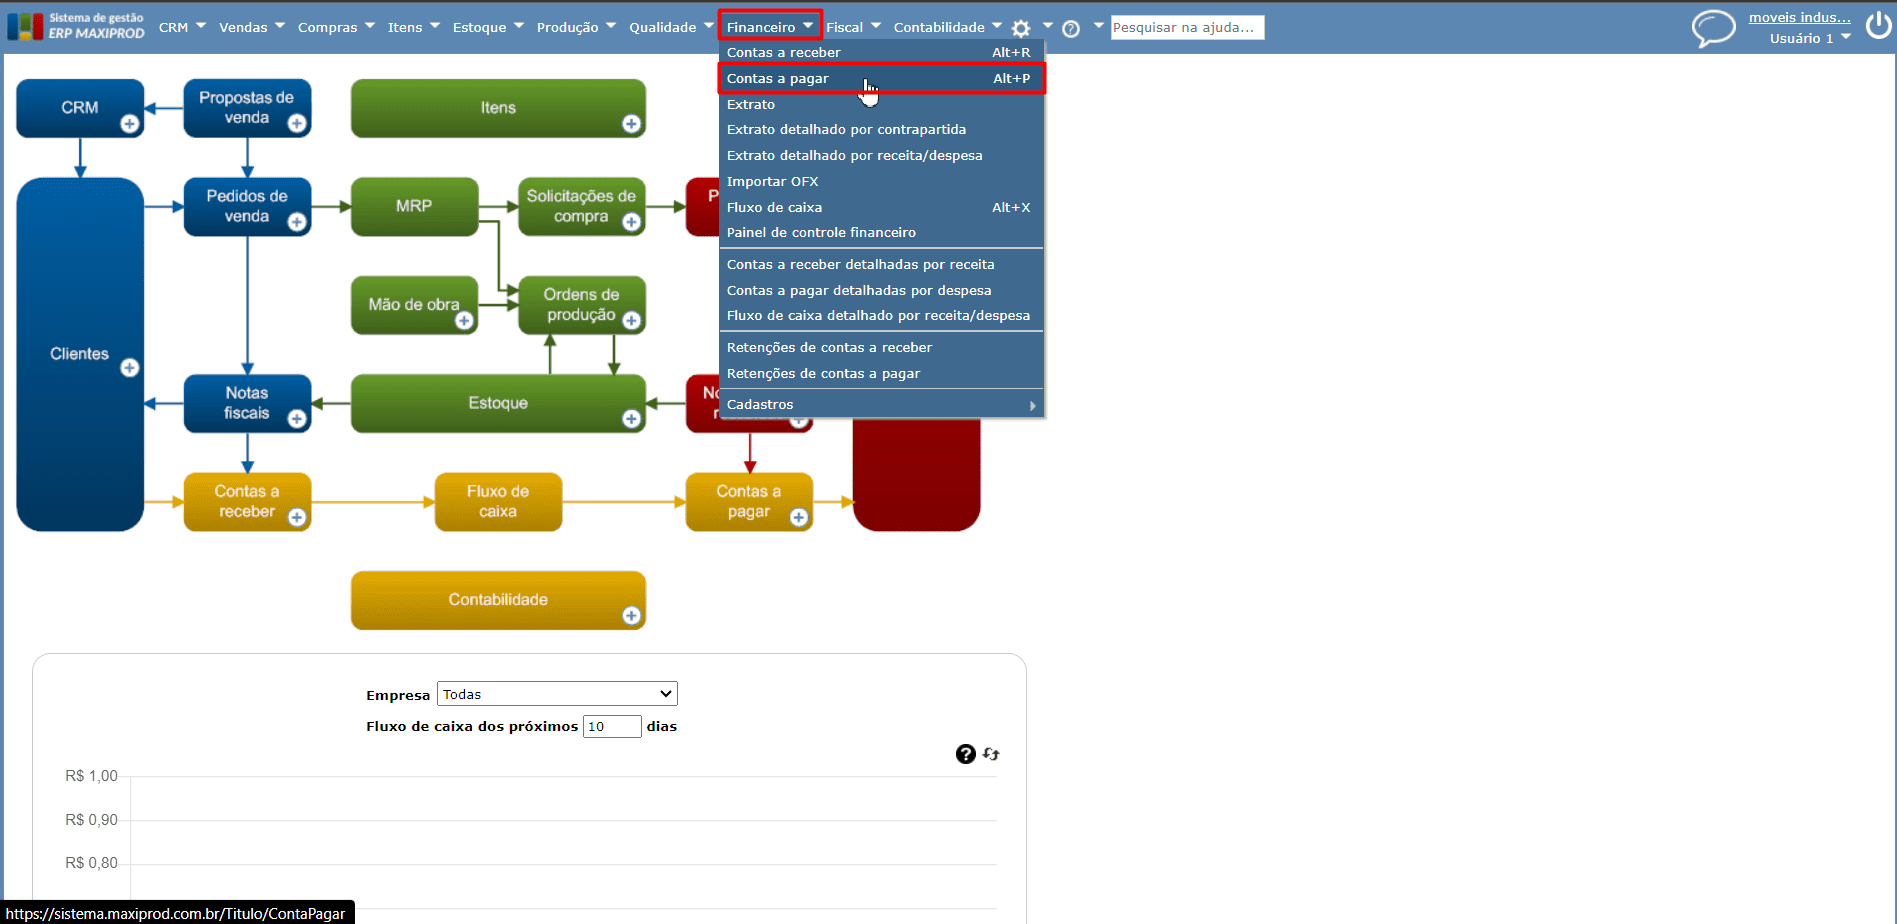
Task: Click the plus icon on Ordens de produção
Action: (x=631, y=321)
